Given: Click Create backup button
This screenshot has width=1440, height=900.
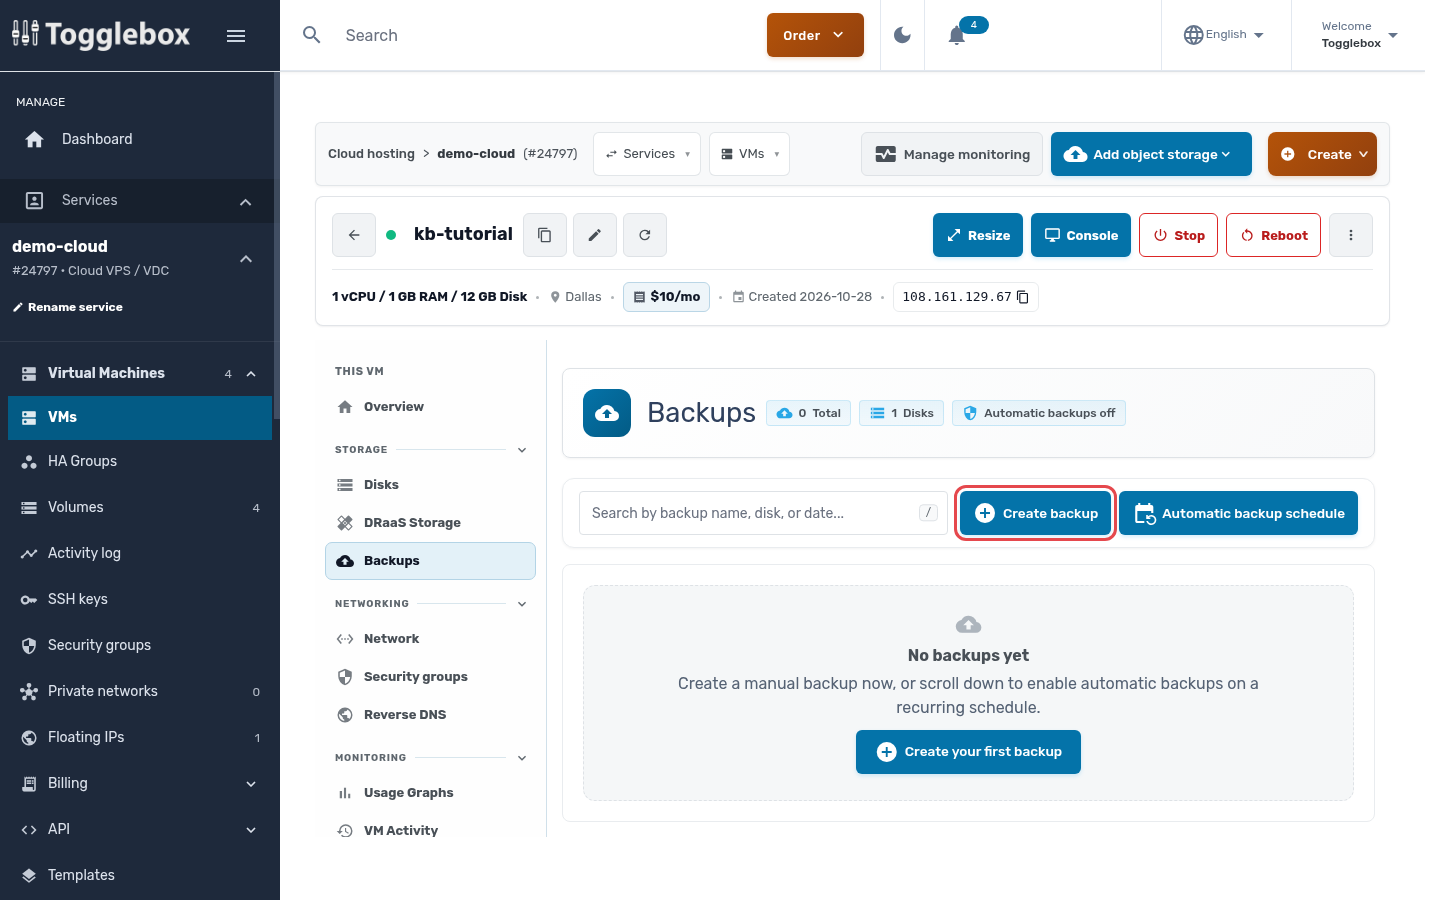Looking at the screenshot, I should click(x=1036, y=513).
